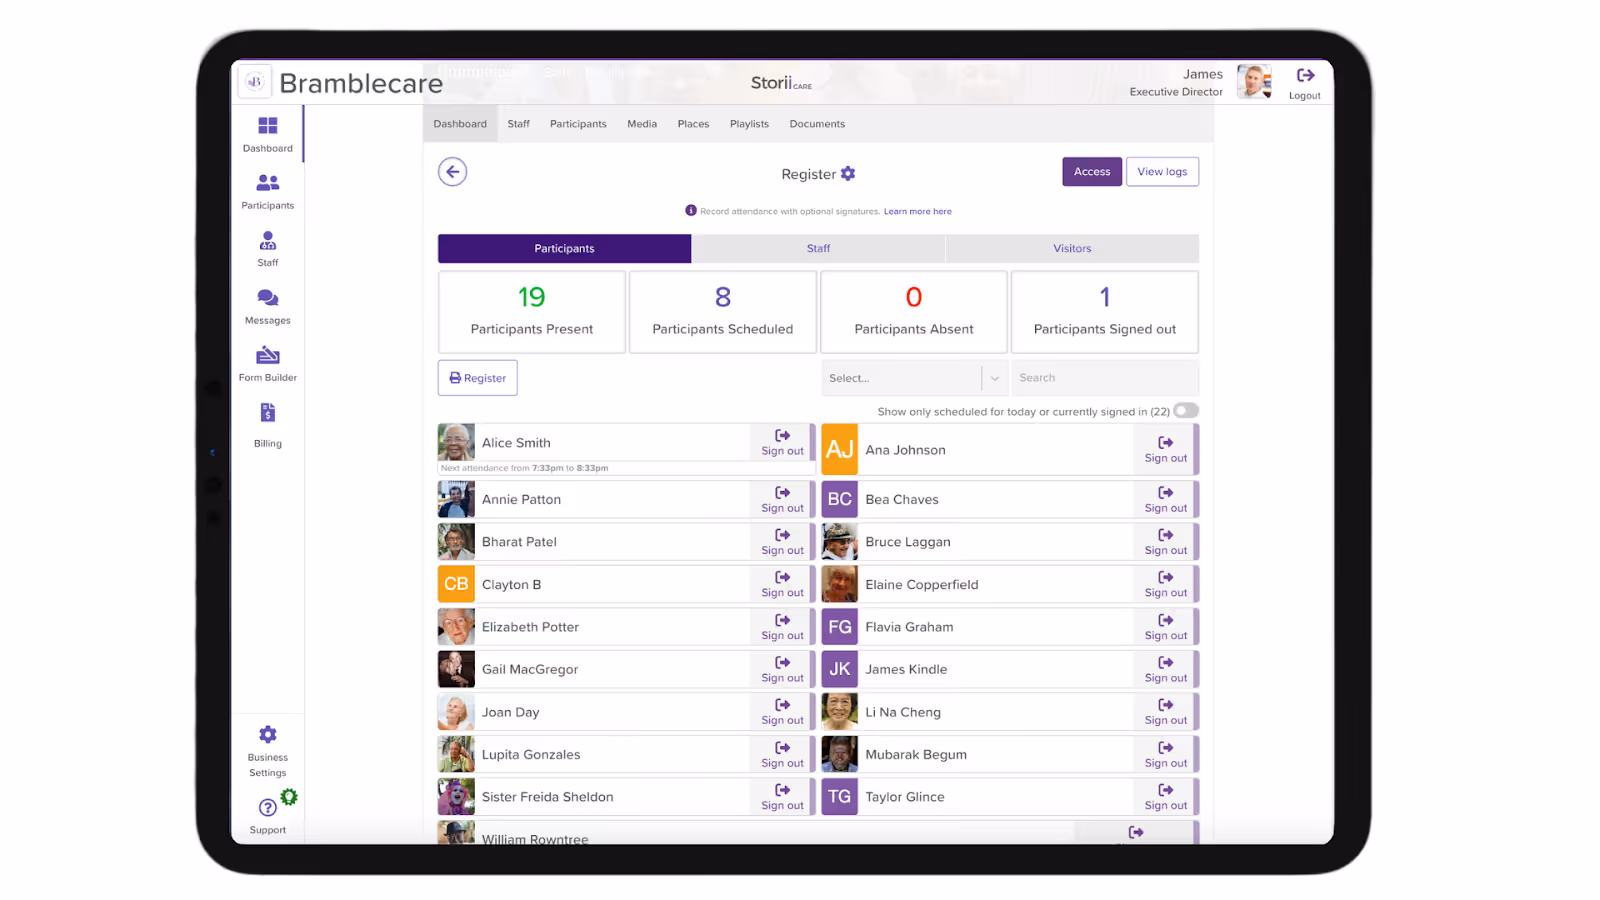Sign out Bruce Laggan

point(1166,541)
